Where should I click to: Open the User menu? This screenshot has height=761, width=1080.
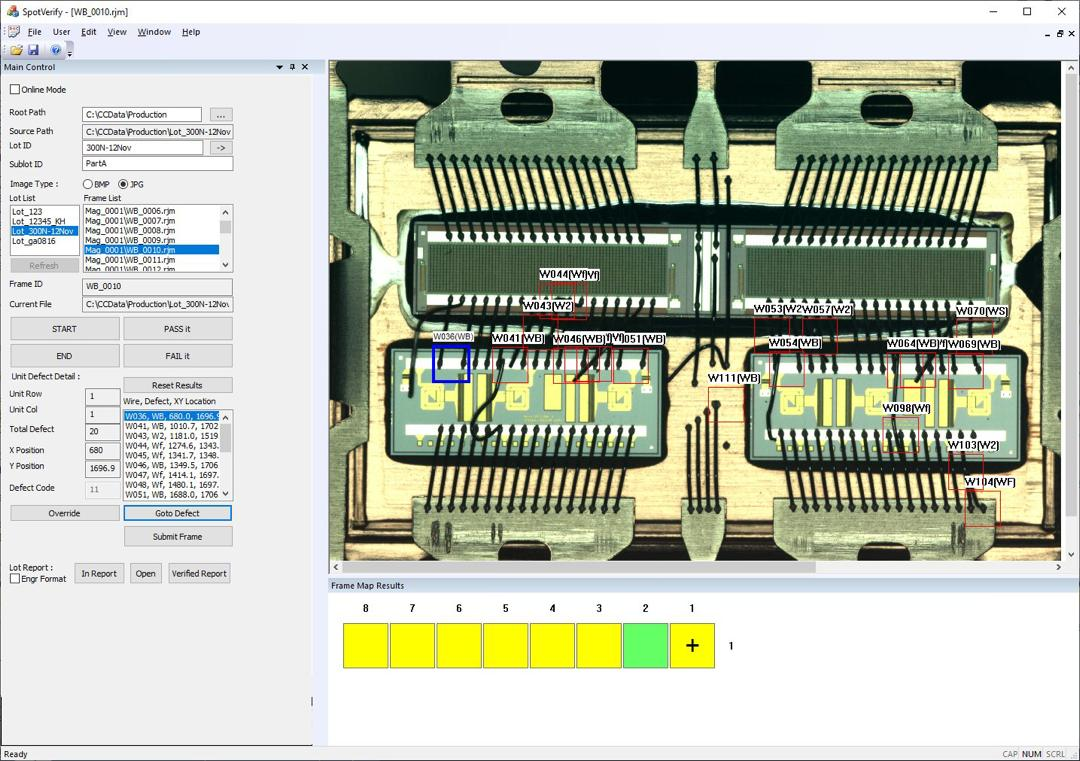(x=61, y=32)
